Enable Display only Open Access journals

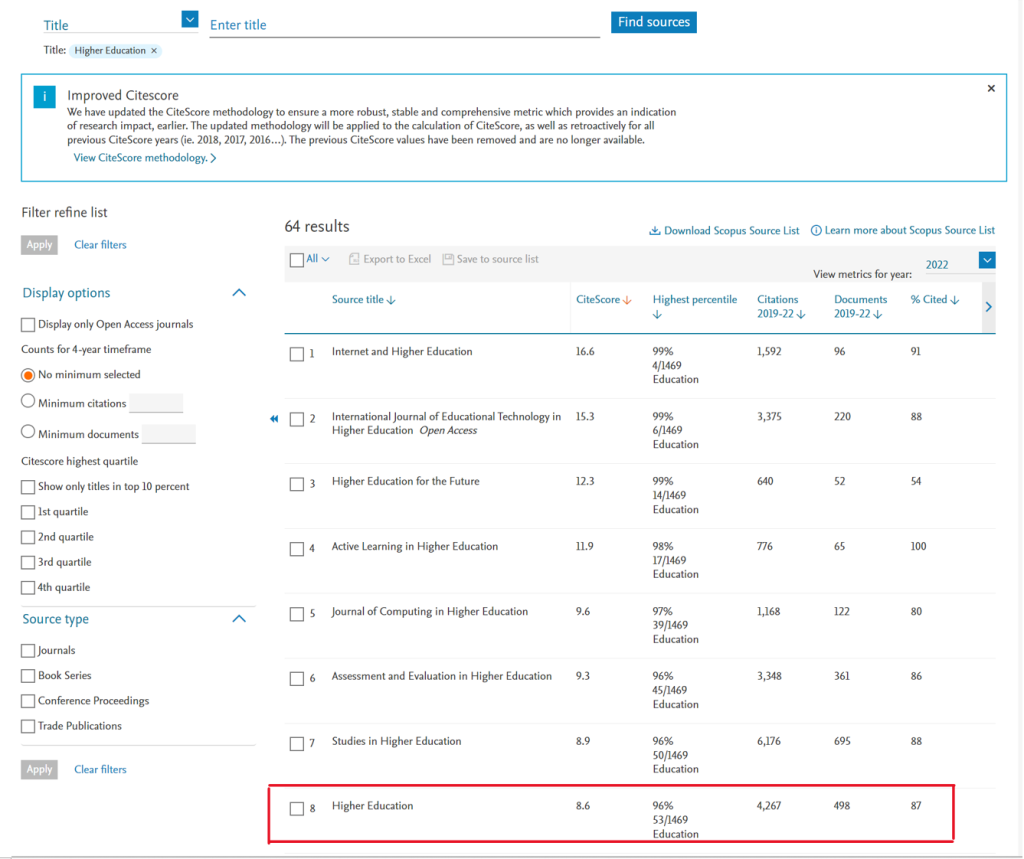[x=28, y=325]
